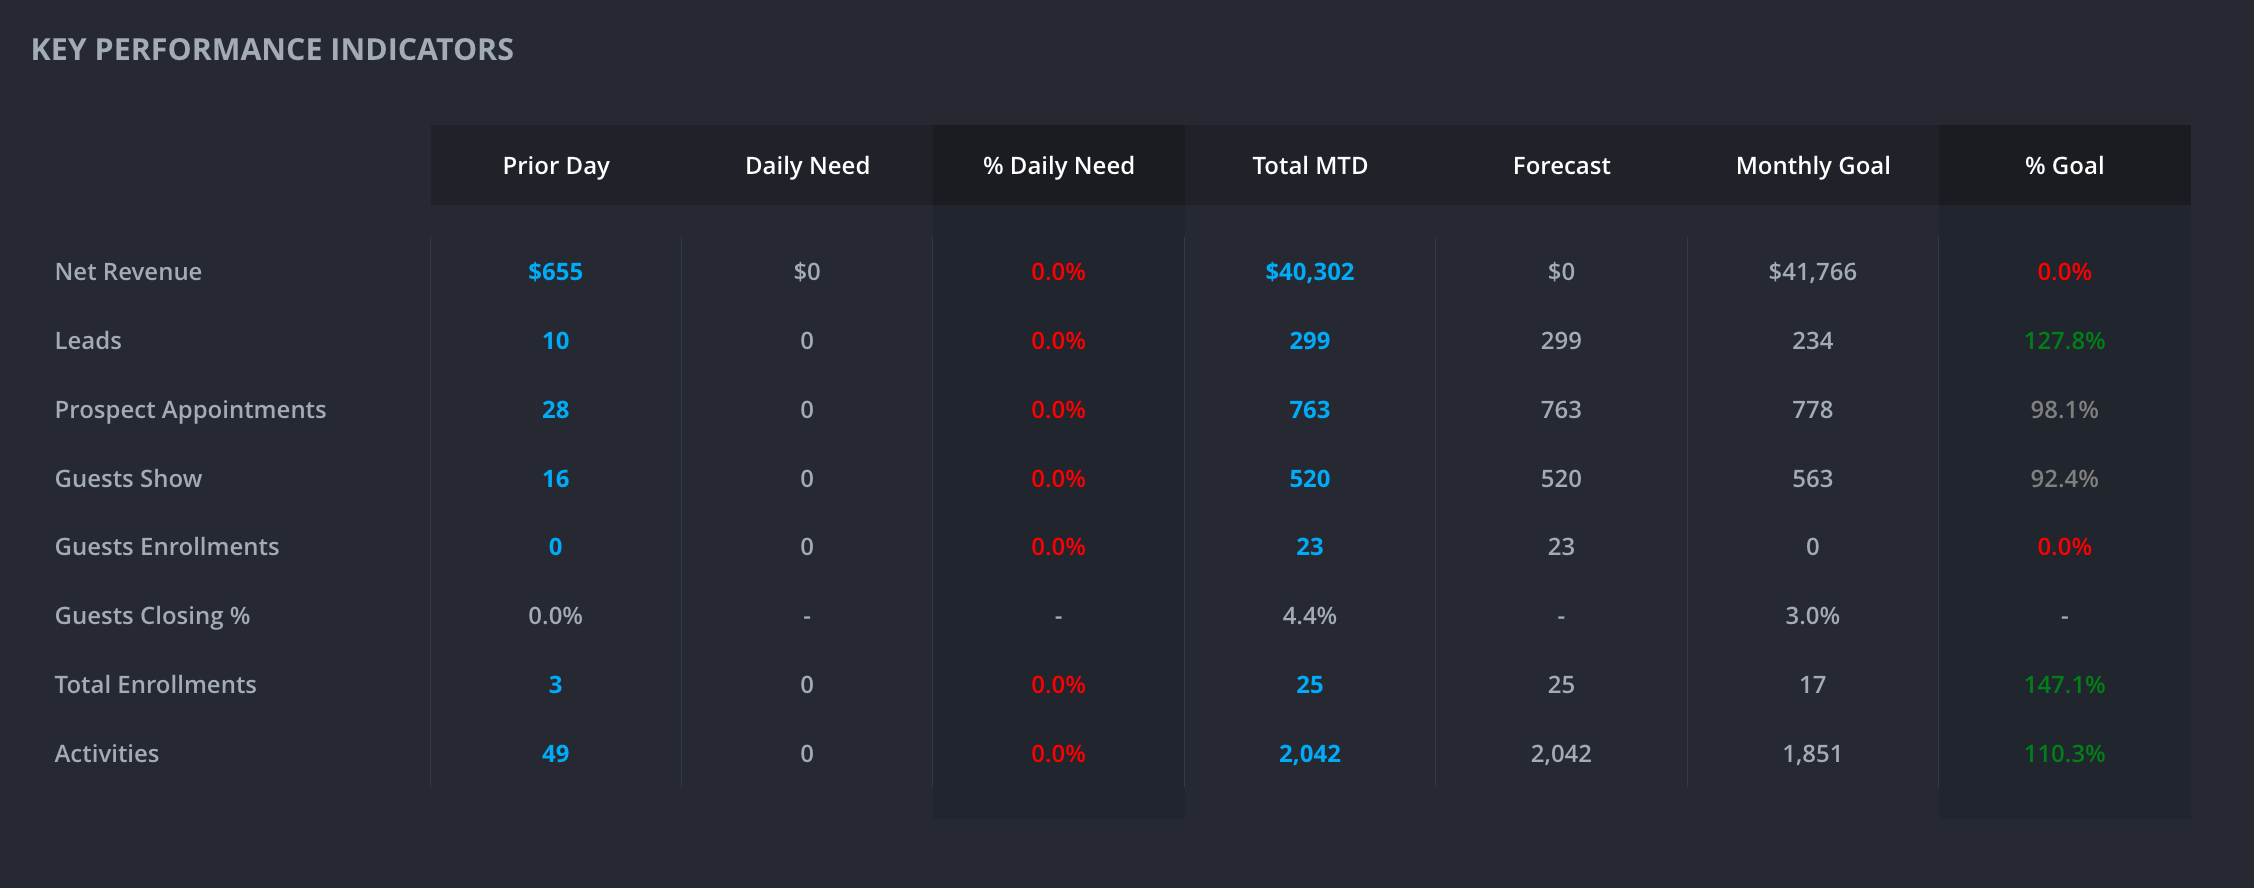The width and height of the screenshot is (2254, 888).
Task: Click the % Goal column header
Action: coord(2064,166)
